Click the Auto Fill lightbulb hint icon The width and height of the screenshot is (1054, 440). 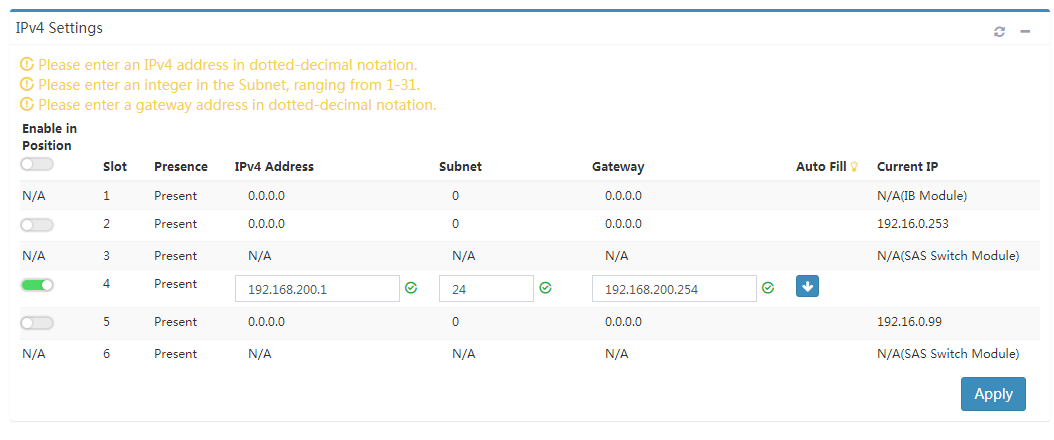tap(854, 167)
